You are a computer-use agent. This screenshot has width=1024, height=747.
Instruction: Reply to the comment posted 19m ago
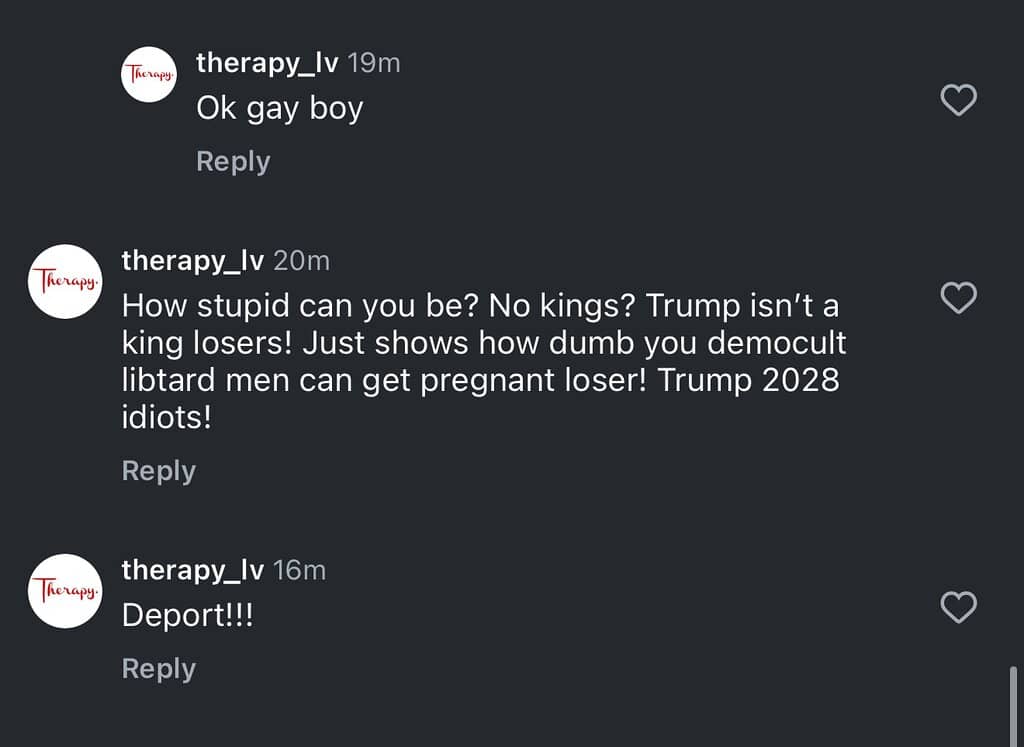click(233, 161)
